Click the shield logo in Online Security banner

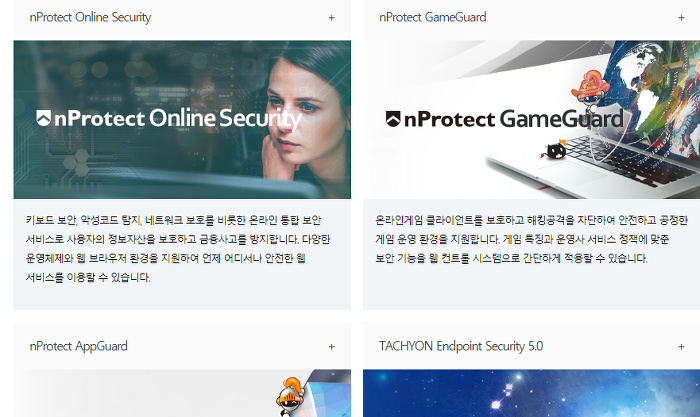pos(43,118)
